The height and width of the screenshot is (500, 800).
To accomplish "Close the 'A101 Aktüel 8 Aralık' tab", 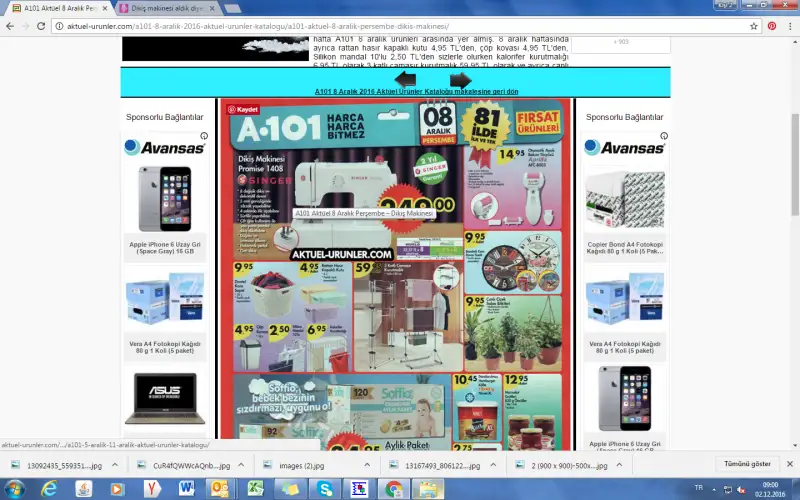I will [x=105, y=8].
